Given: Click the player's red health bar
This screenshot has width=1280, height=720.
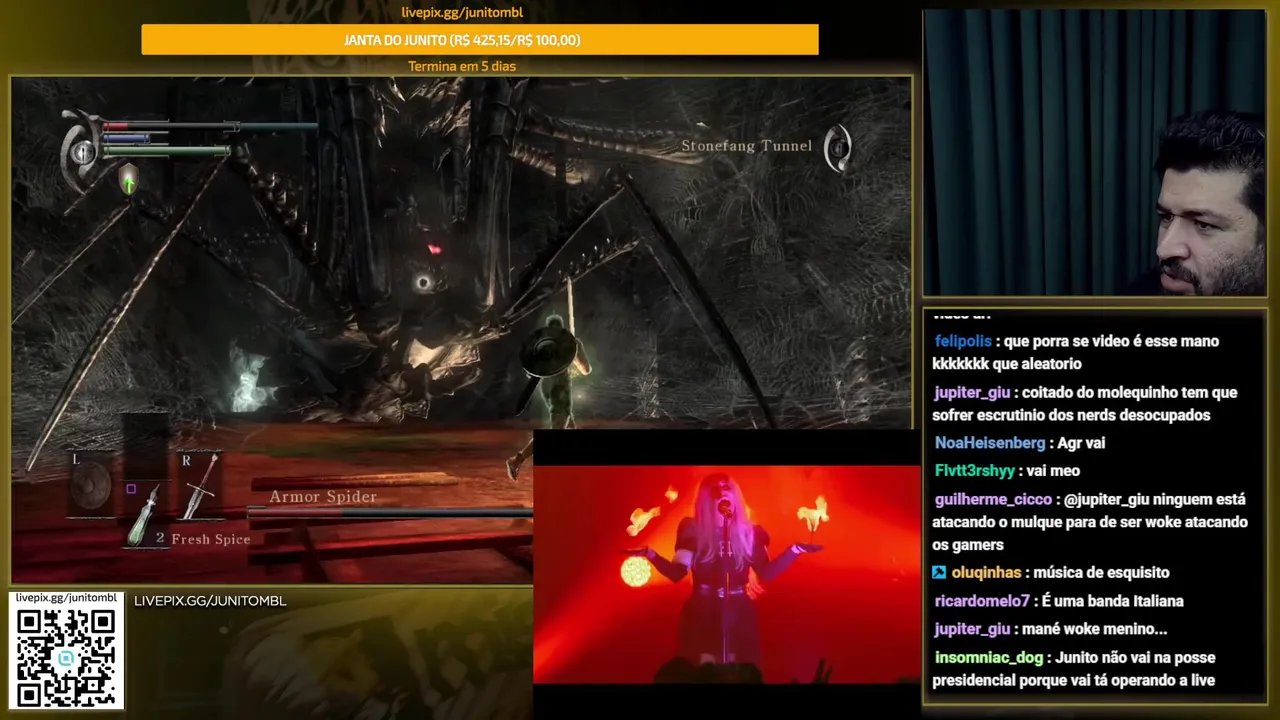Looking at the screenshot, I should pos(170,127).
